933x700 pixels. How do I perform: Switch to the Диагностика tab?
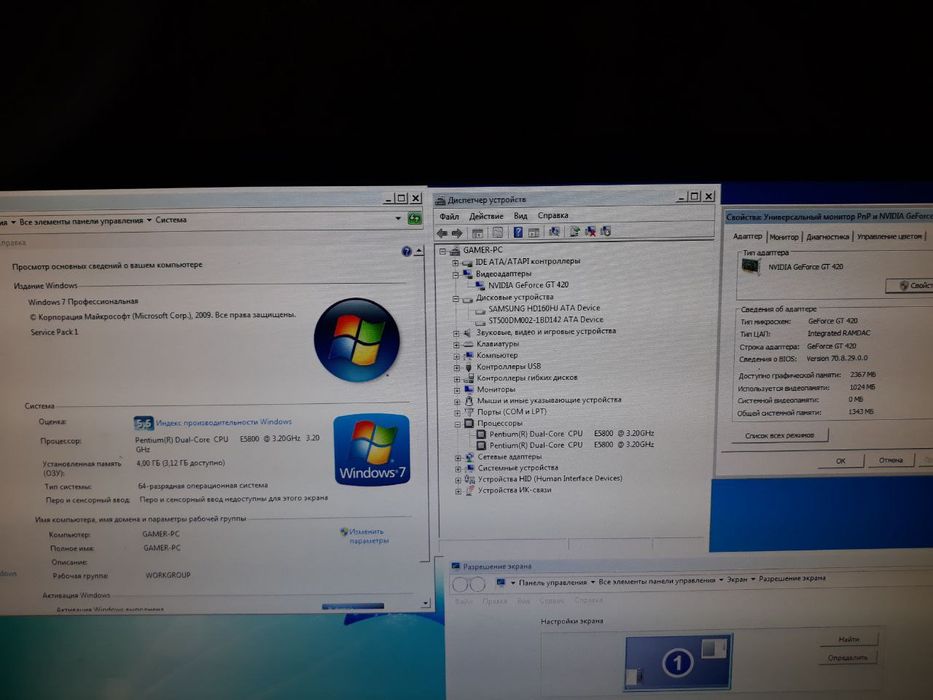828,237
